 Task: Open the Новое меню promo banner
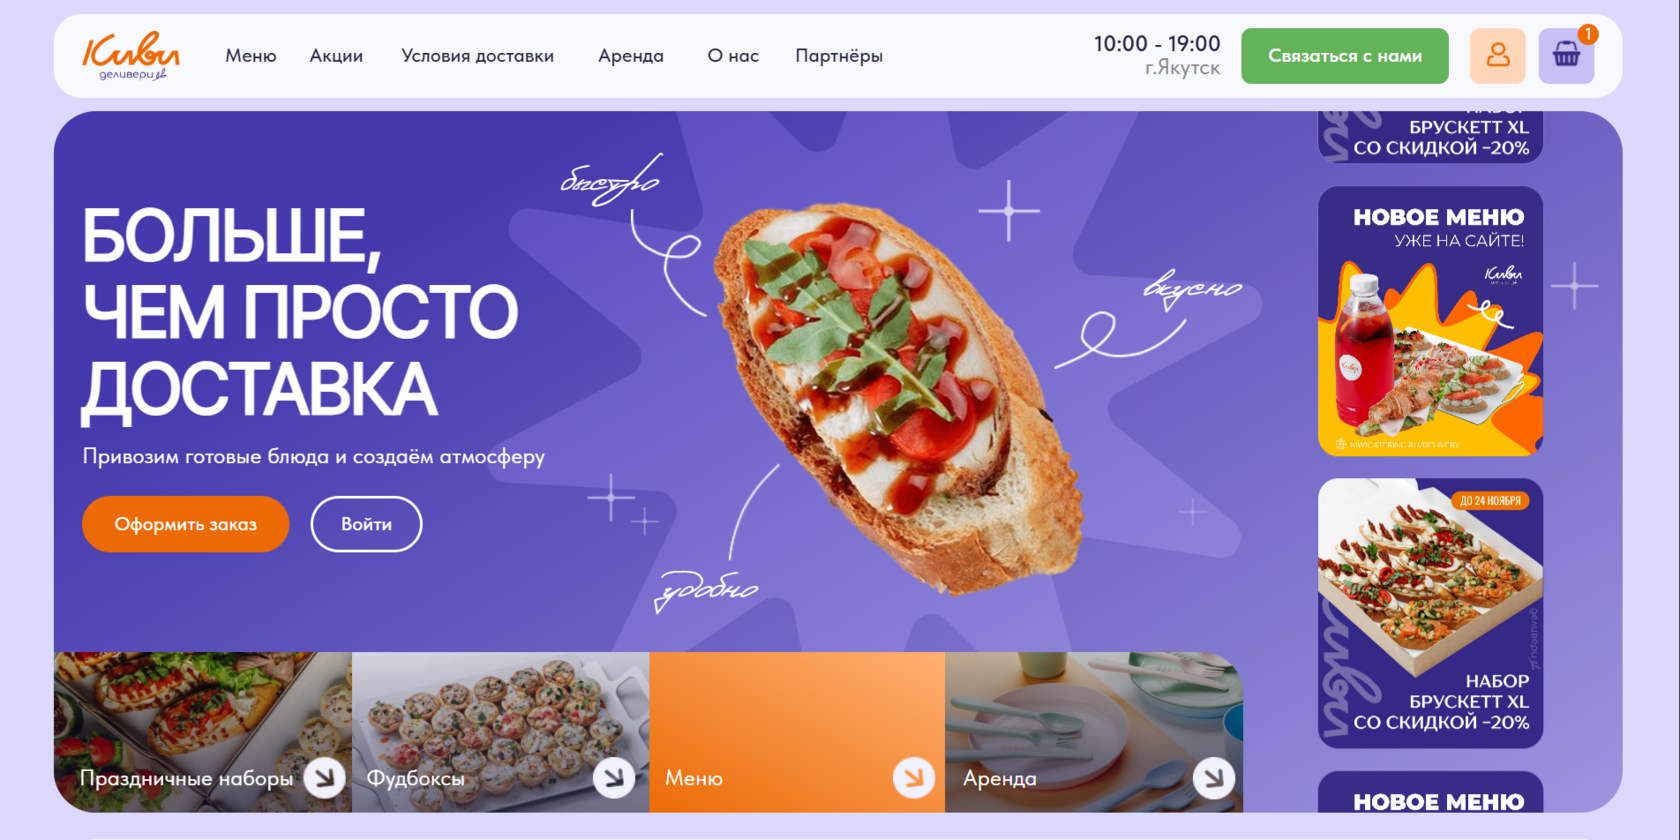(1430, 321)
